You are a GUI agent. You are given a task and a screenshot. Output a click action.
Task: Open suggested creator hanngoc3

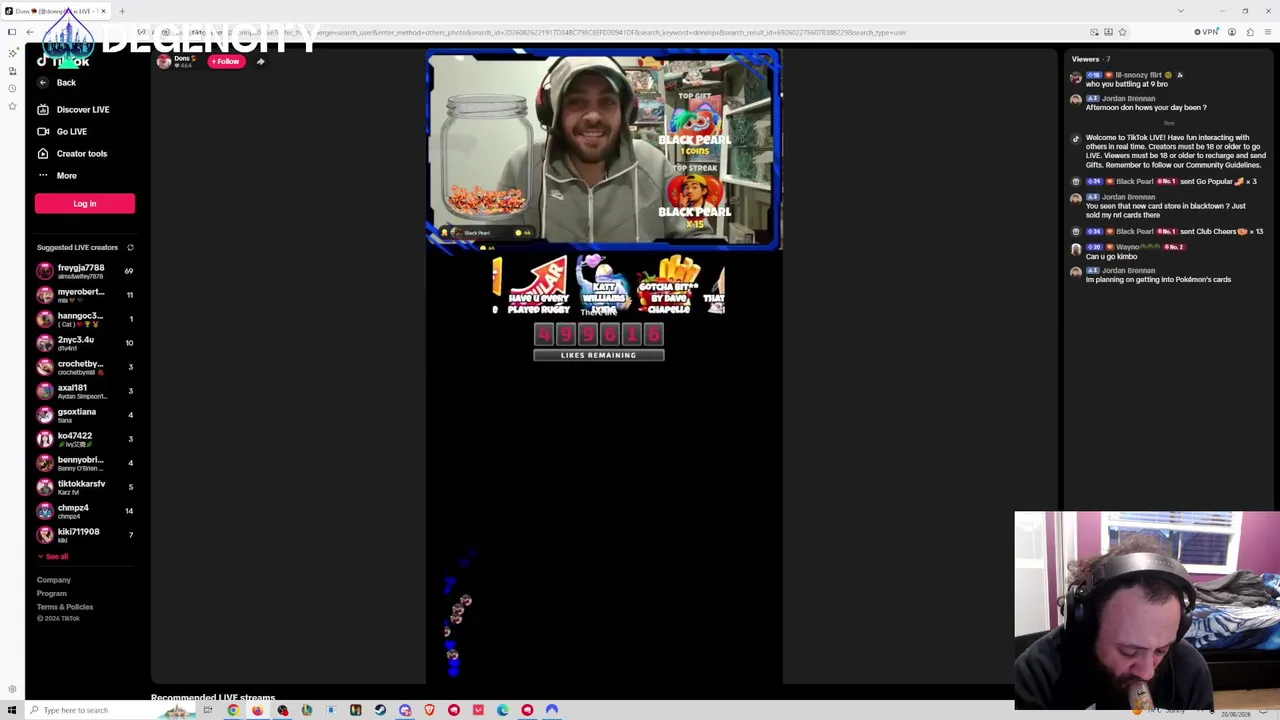[85, 319]
